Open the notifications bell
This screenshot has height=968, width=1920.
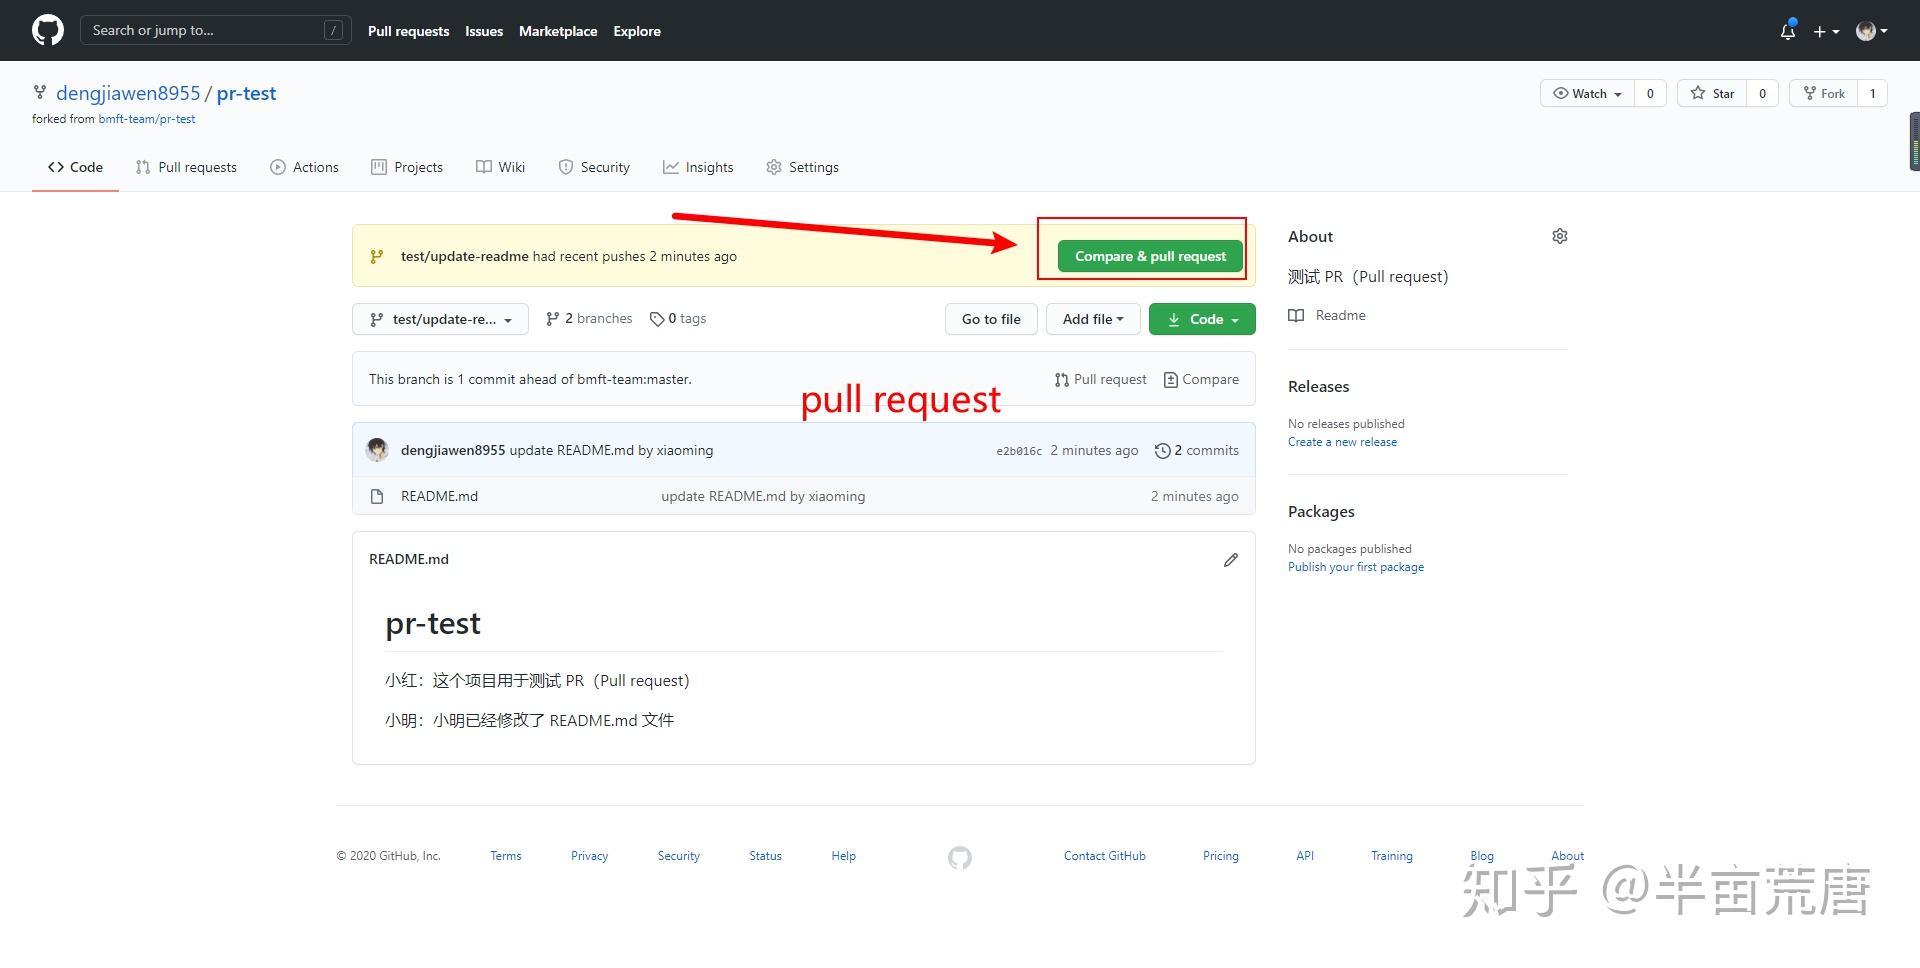tap(1787, 31)
